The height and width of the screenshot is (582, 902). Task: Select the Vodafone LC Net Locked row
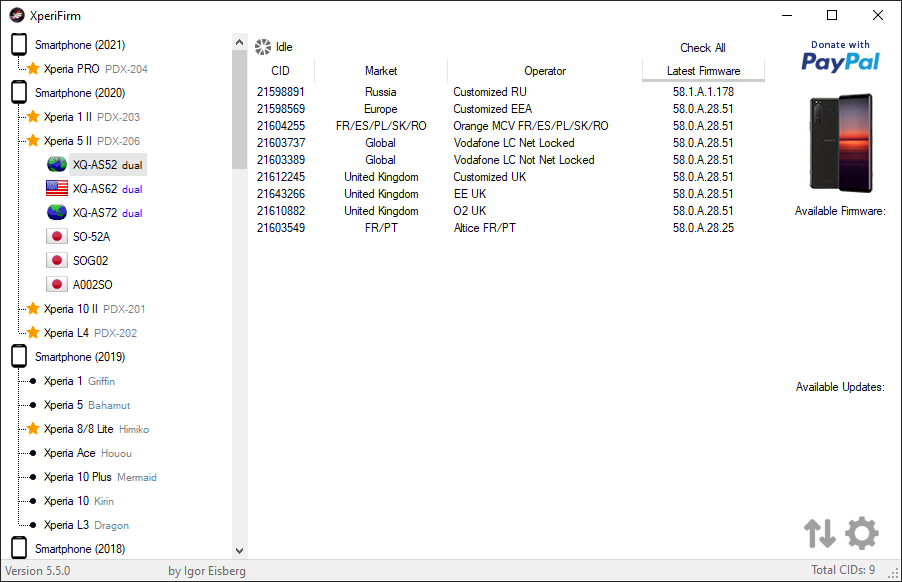tap(507, 143)
